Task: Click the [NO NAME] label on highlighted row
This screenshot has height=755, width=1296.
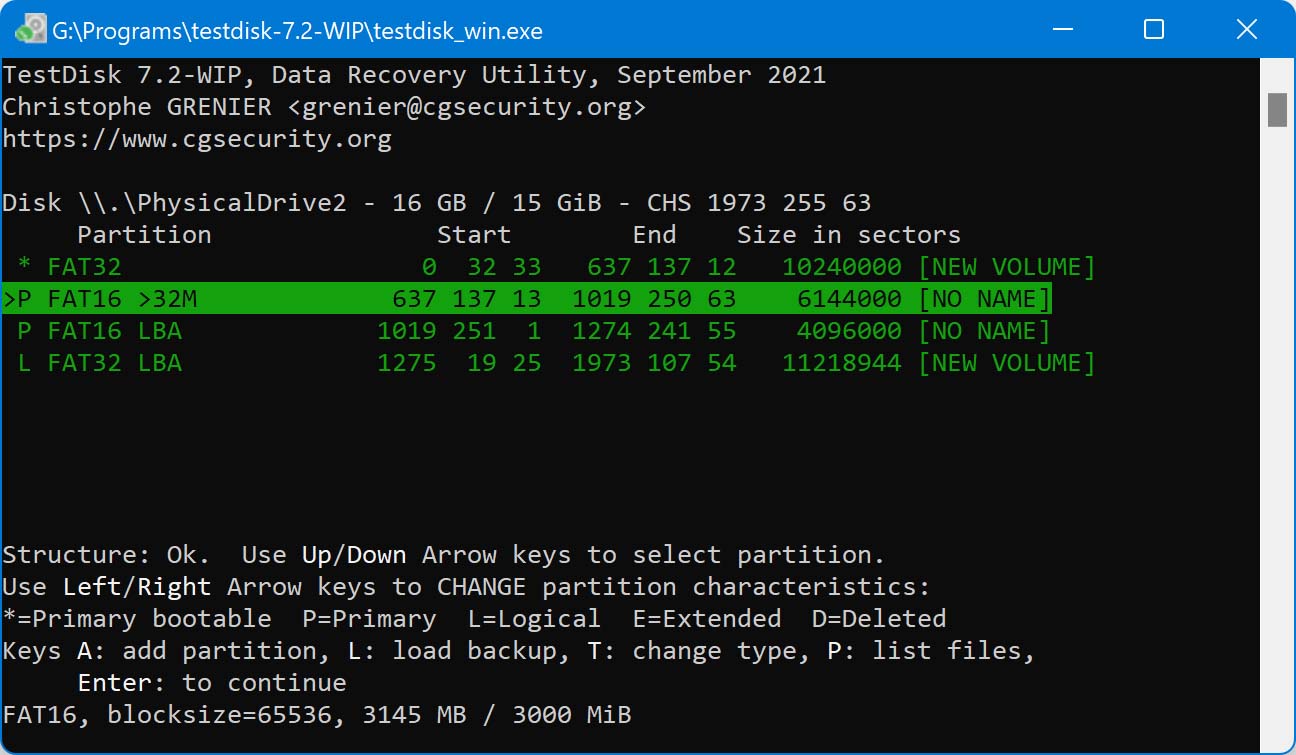Action: [984, 299]
